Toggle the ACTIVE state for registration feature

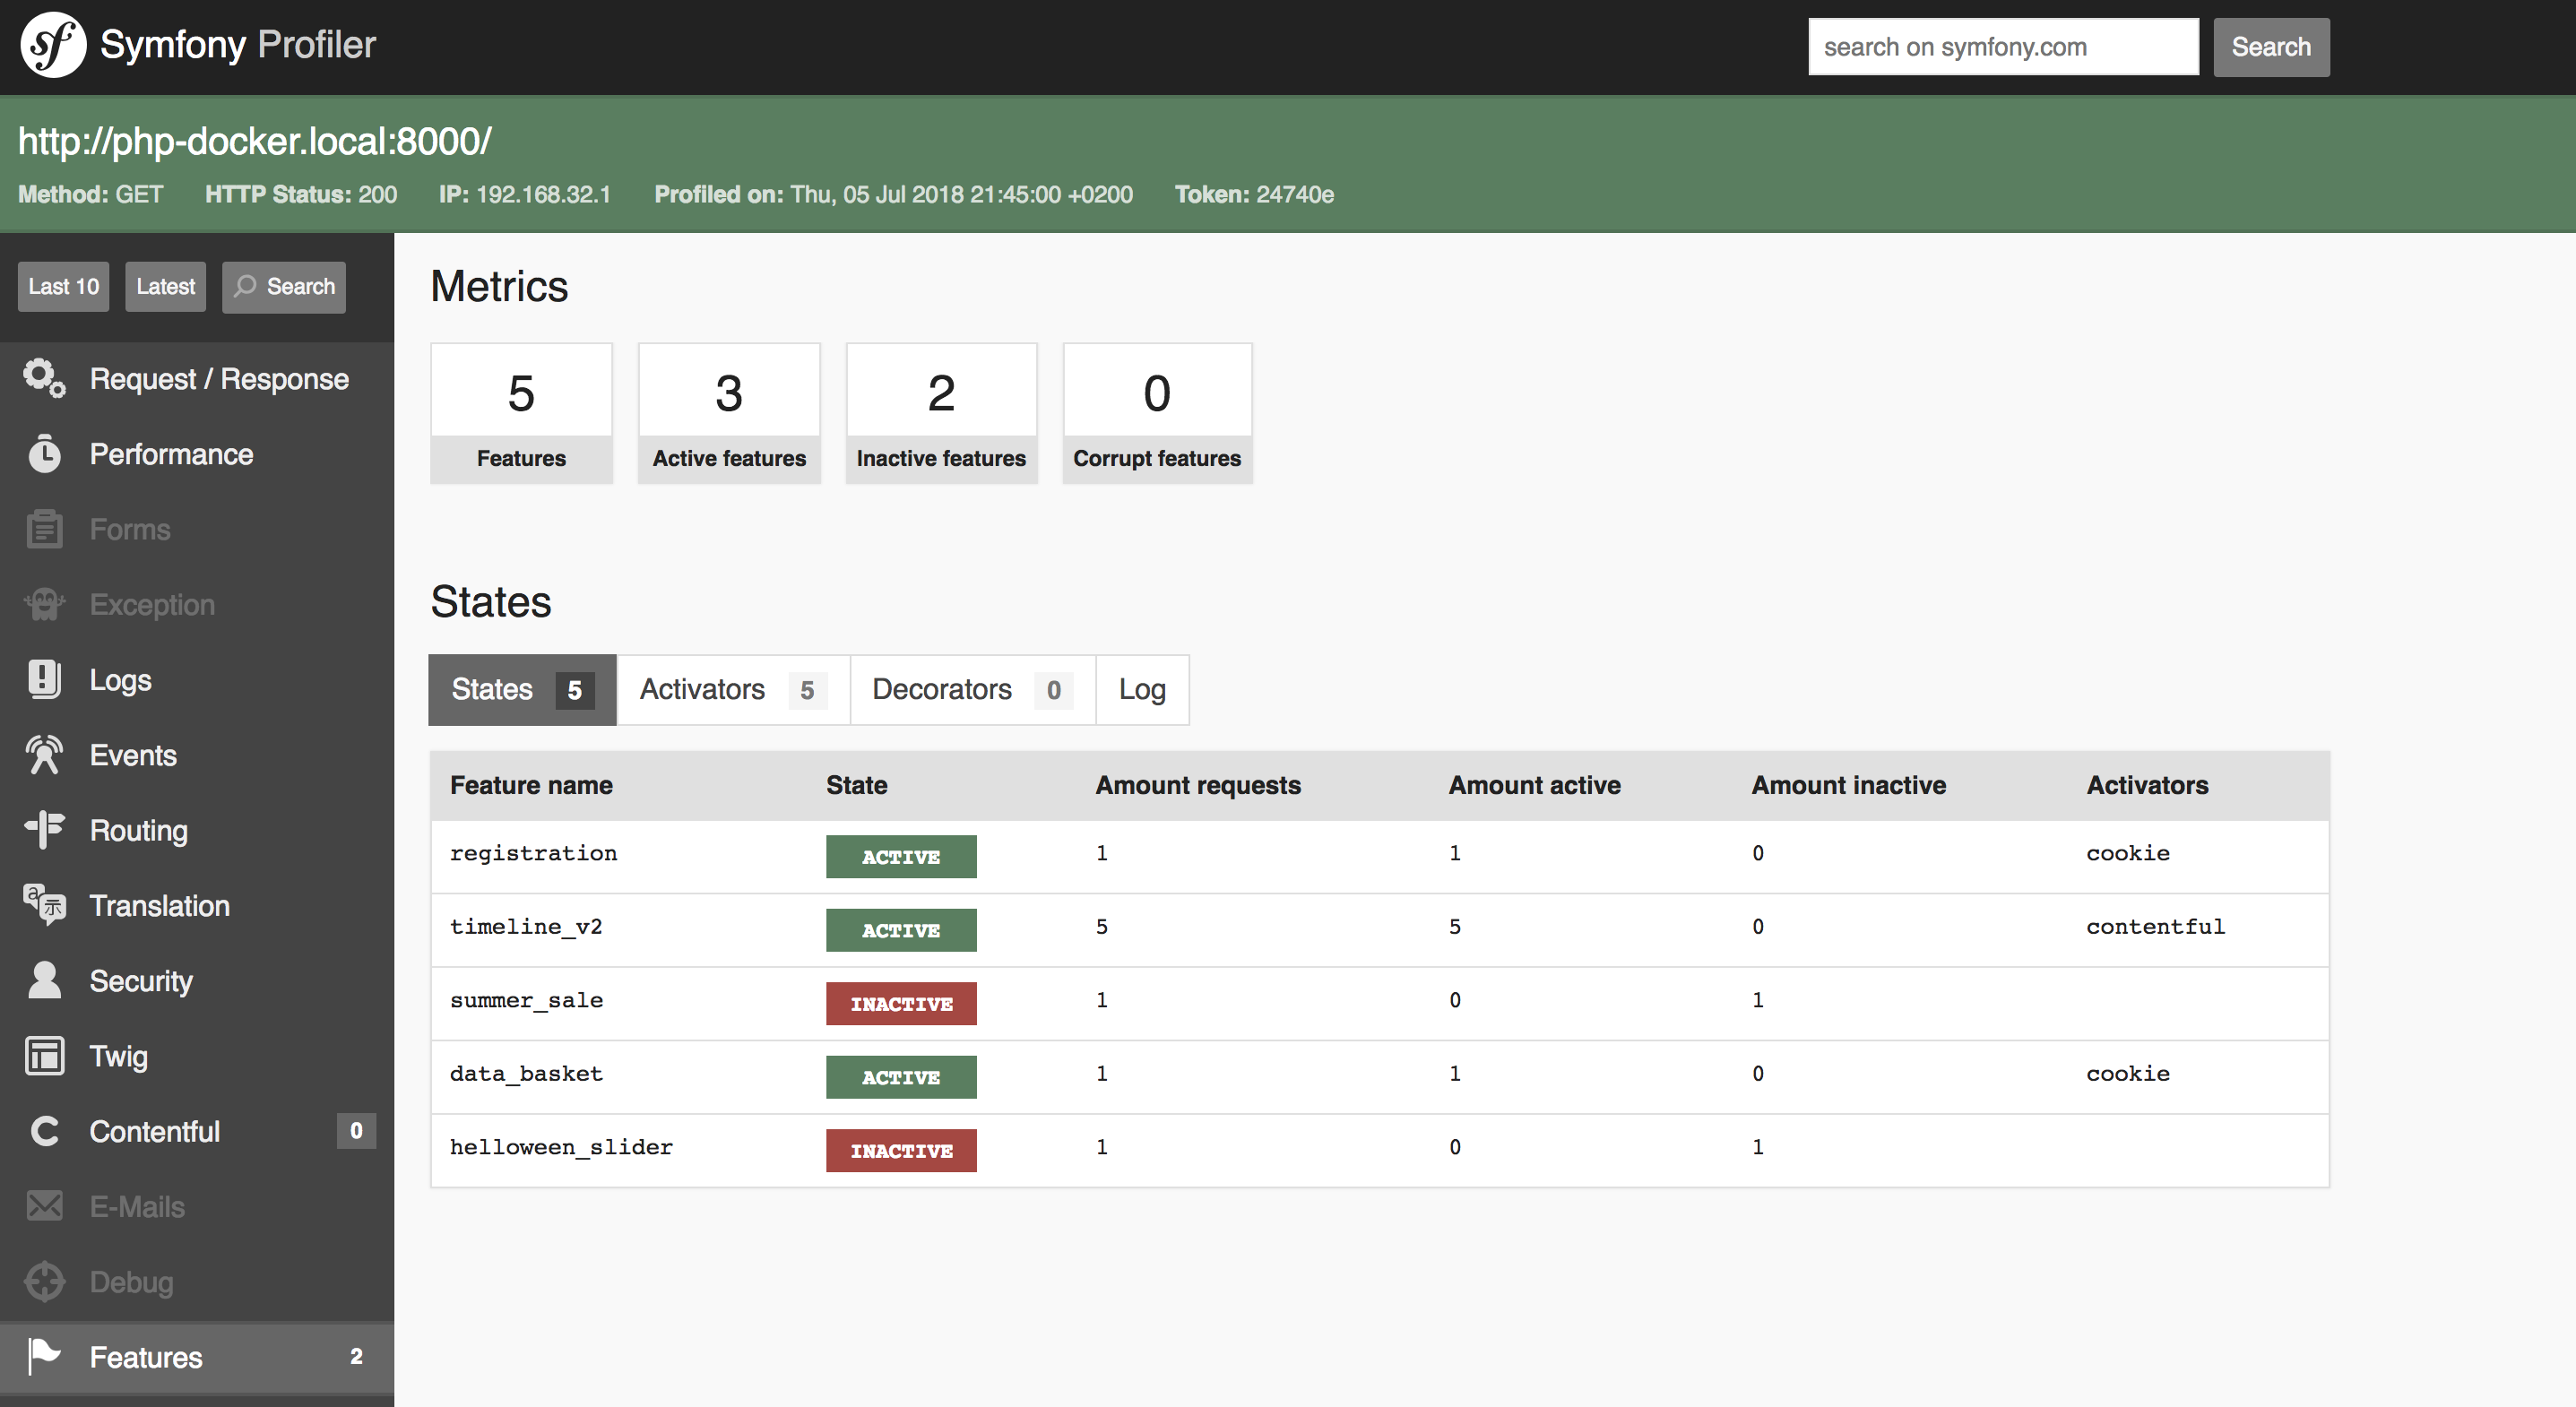901,856
